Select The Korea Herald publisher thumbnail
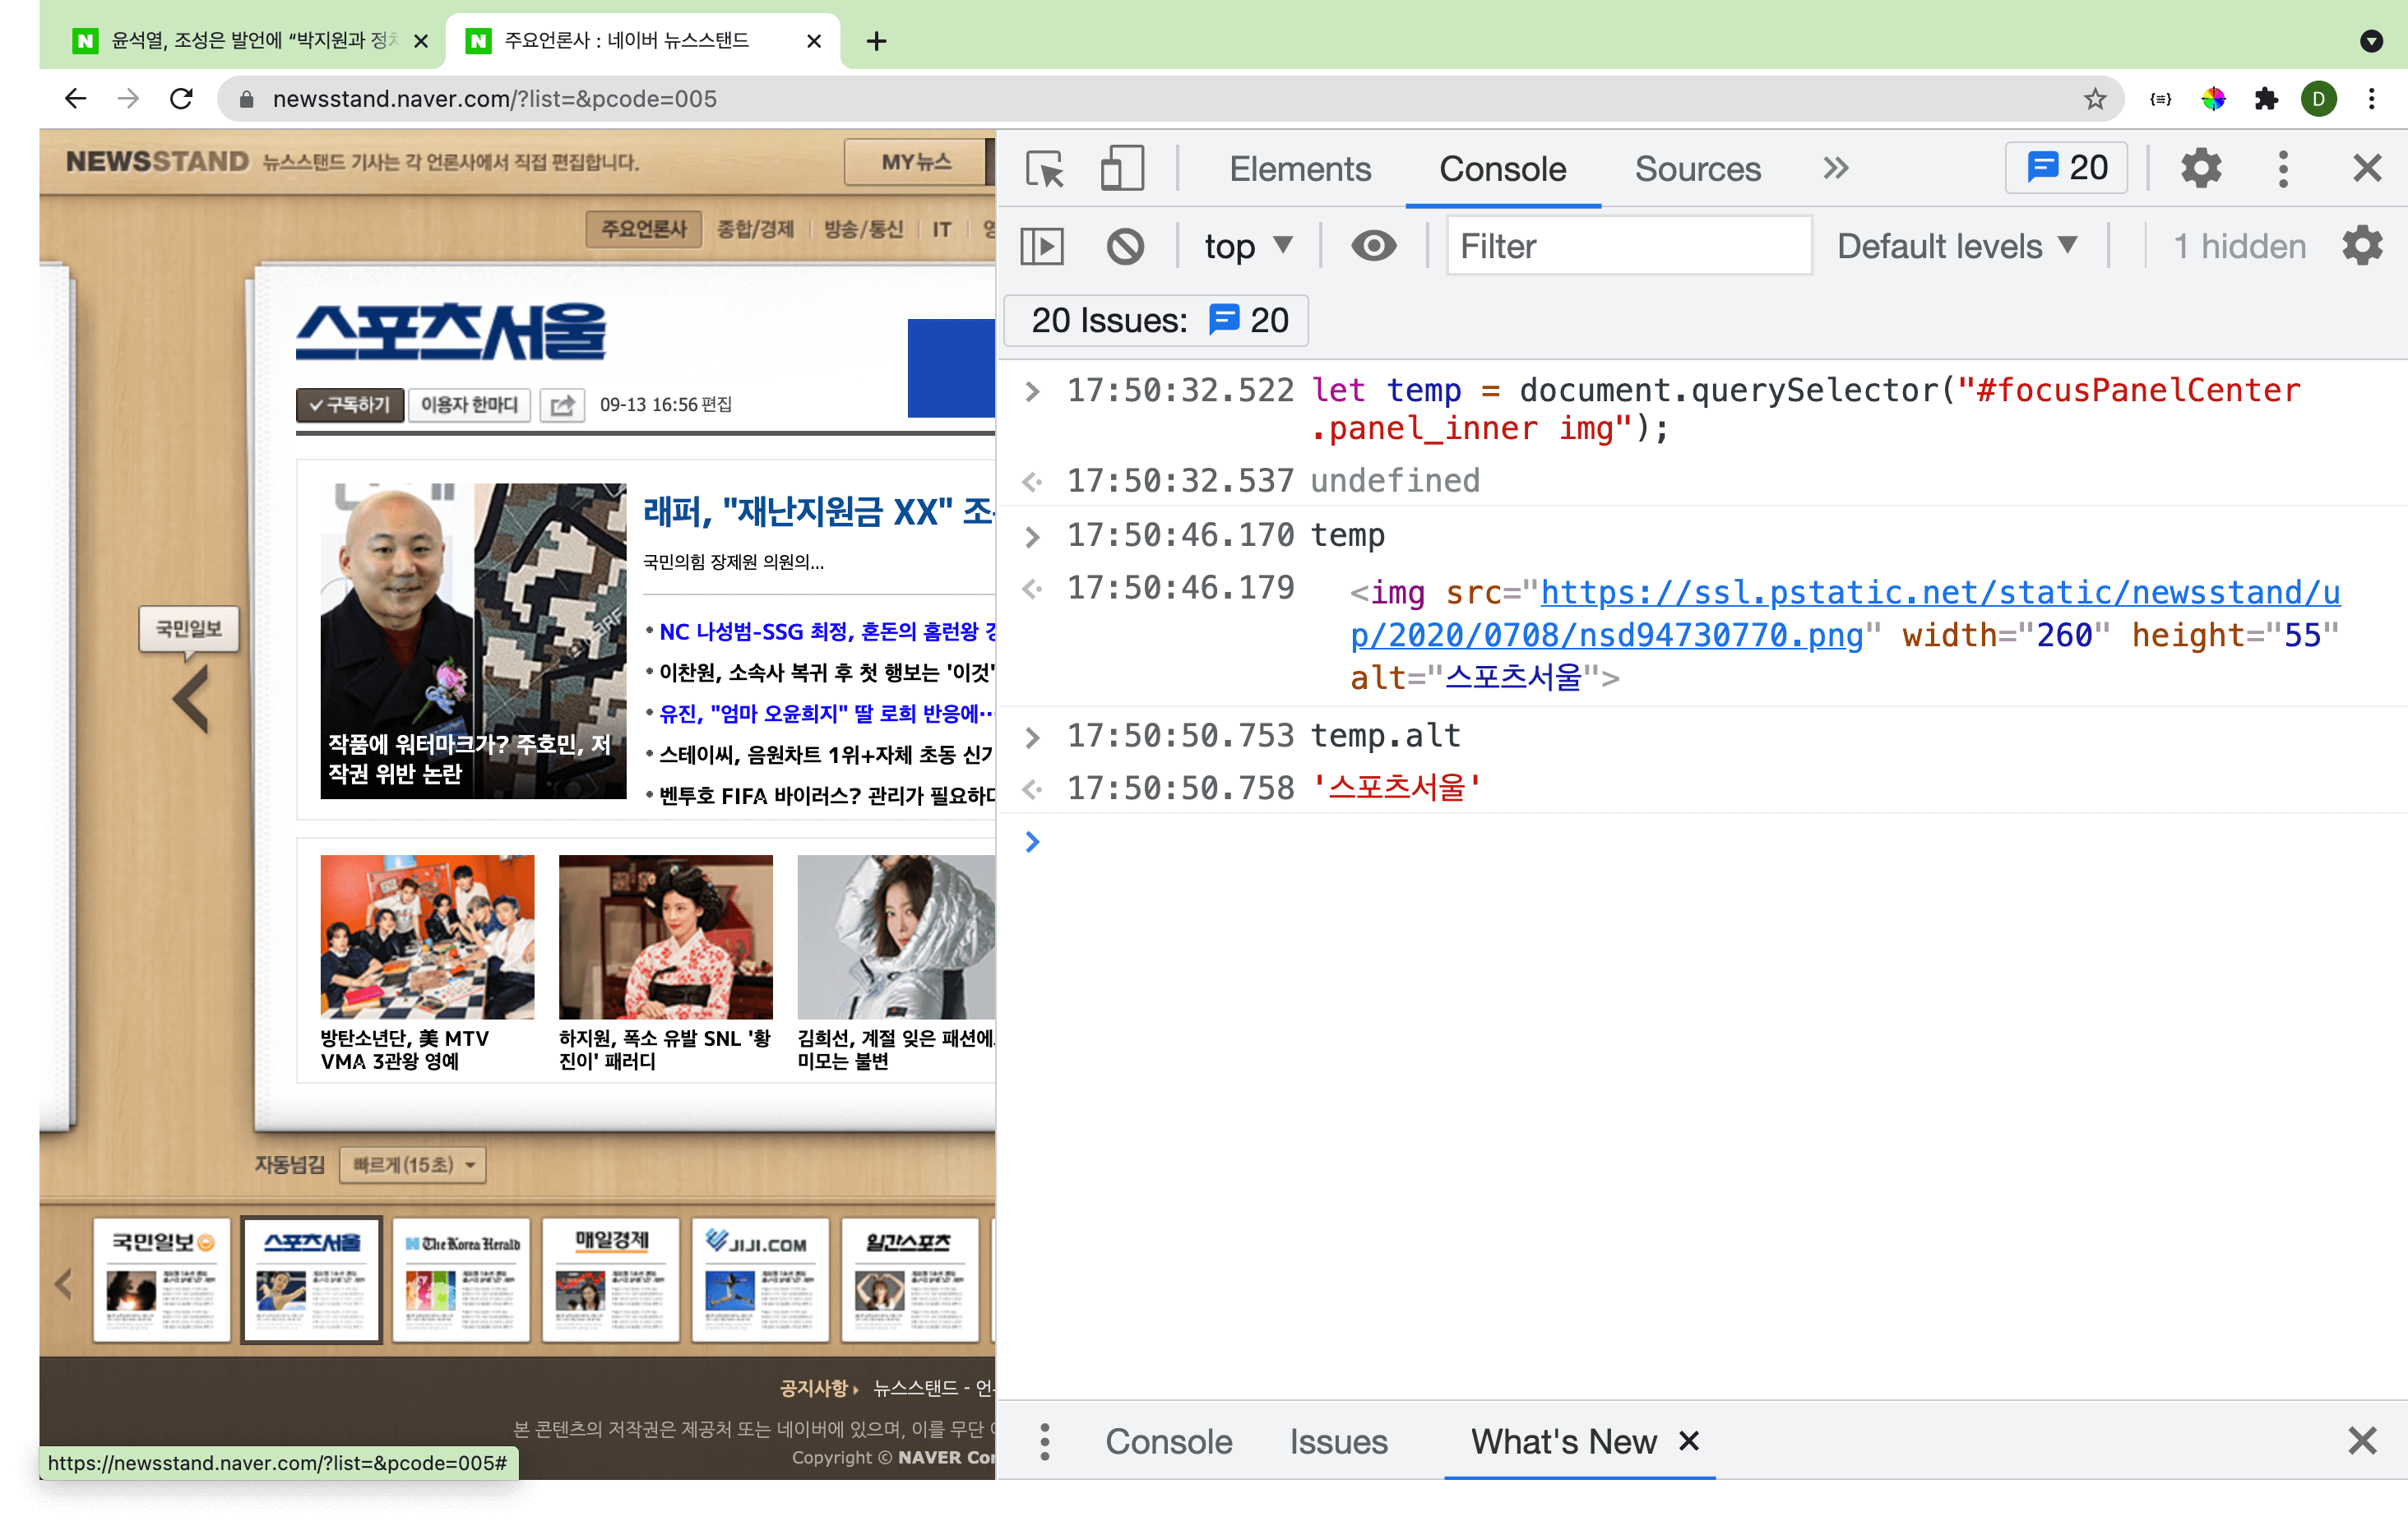 tap(461, 1279)
